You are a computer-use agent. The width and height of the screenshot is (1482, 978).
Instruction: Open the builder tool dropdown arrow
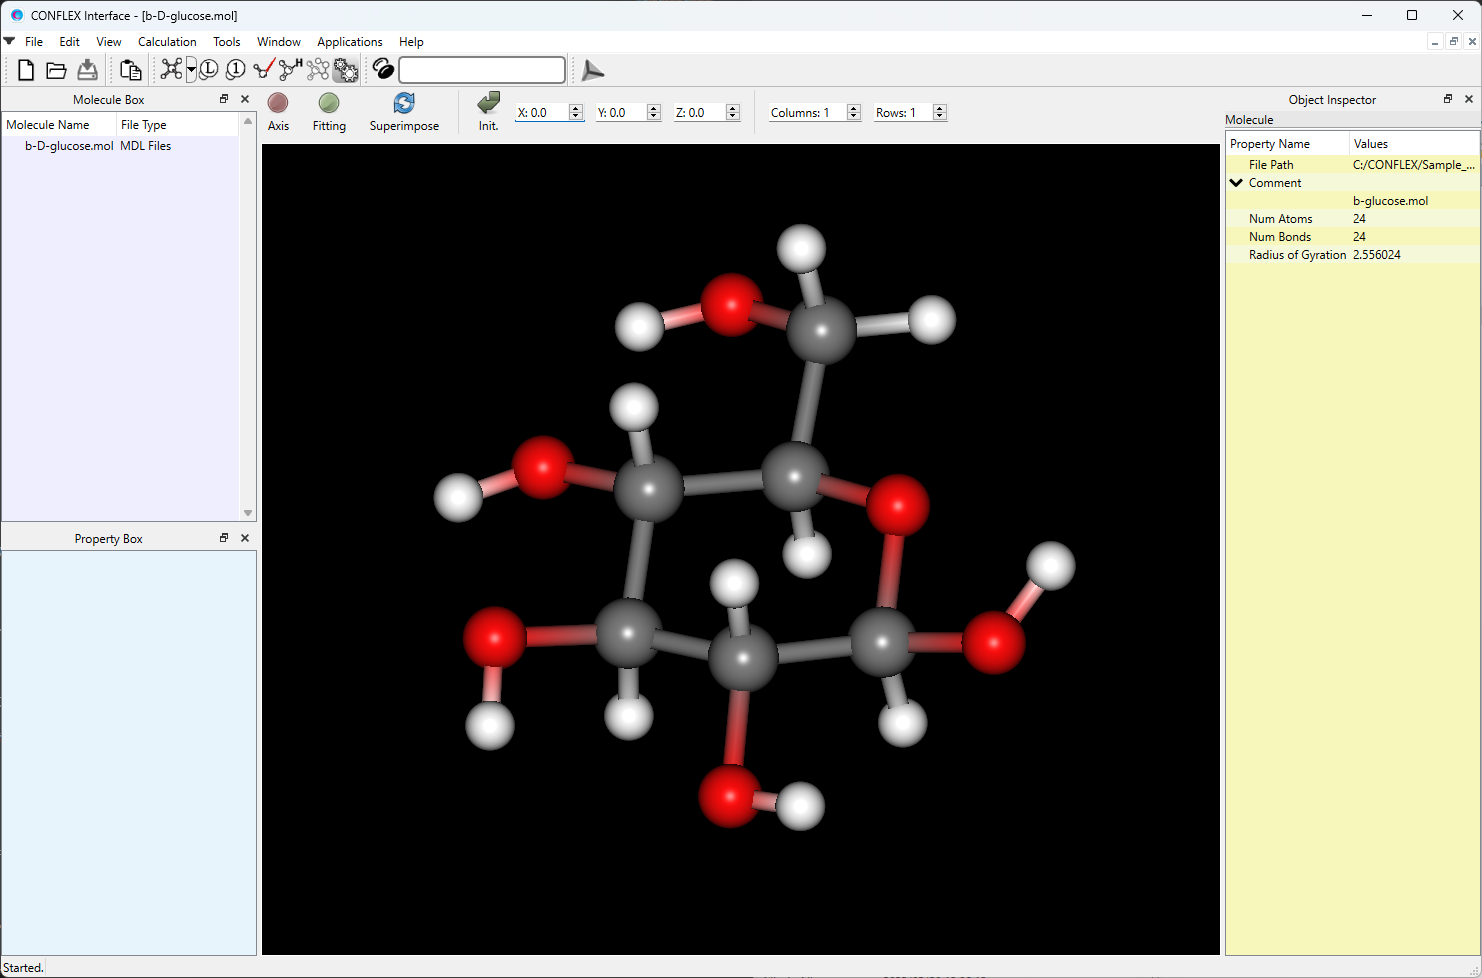pyautogui.click(x=189, y=70)
